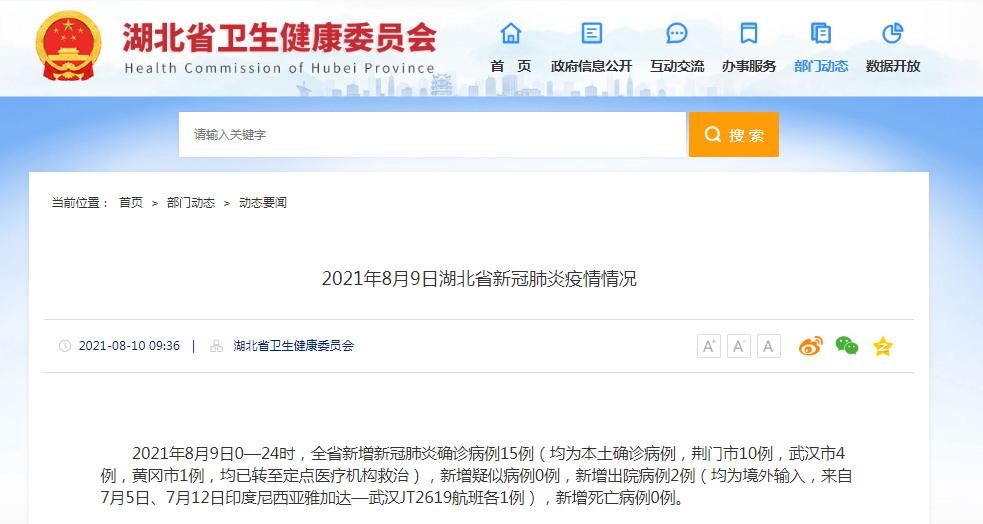This screenshot has height=524, width=983.
Task: Click the pie chart icon for 数据开放
Action: tap(893, 33)
